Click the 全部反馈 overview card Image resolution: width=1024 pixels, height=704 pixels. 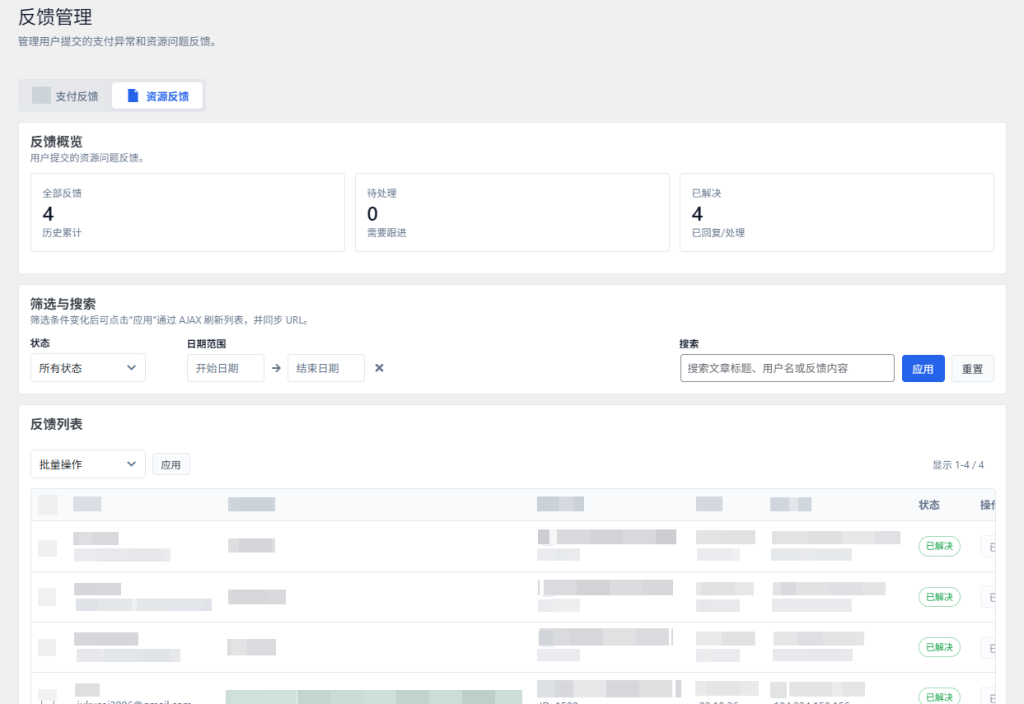181,212
